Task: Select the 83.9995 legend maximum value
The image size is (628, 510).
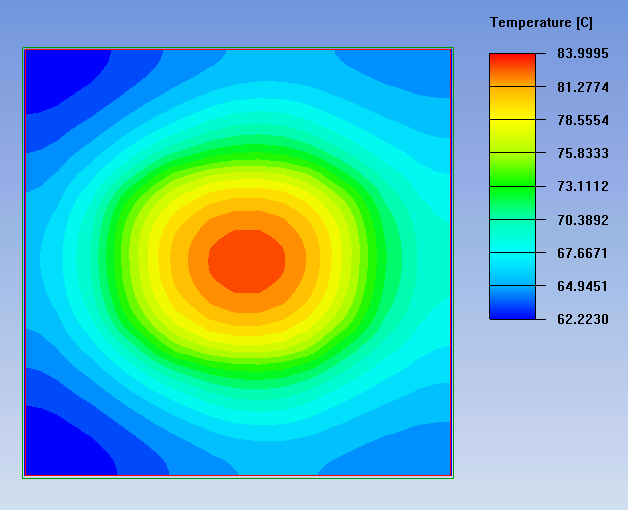Action: [x=583, y=53]
